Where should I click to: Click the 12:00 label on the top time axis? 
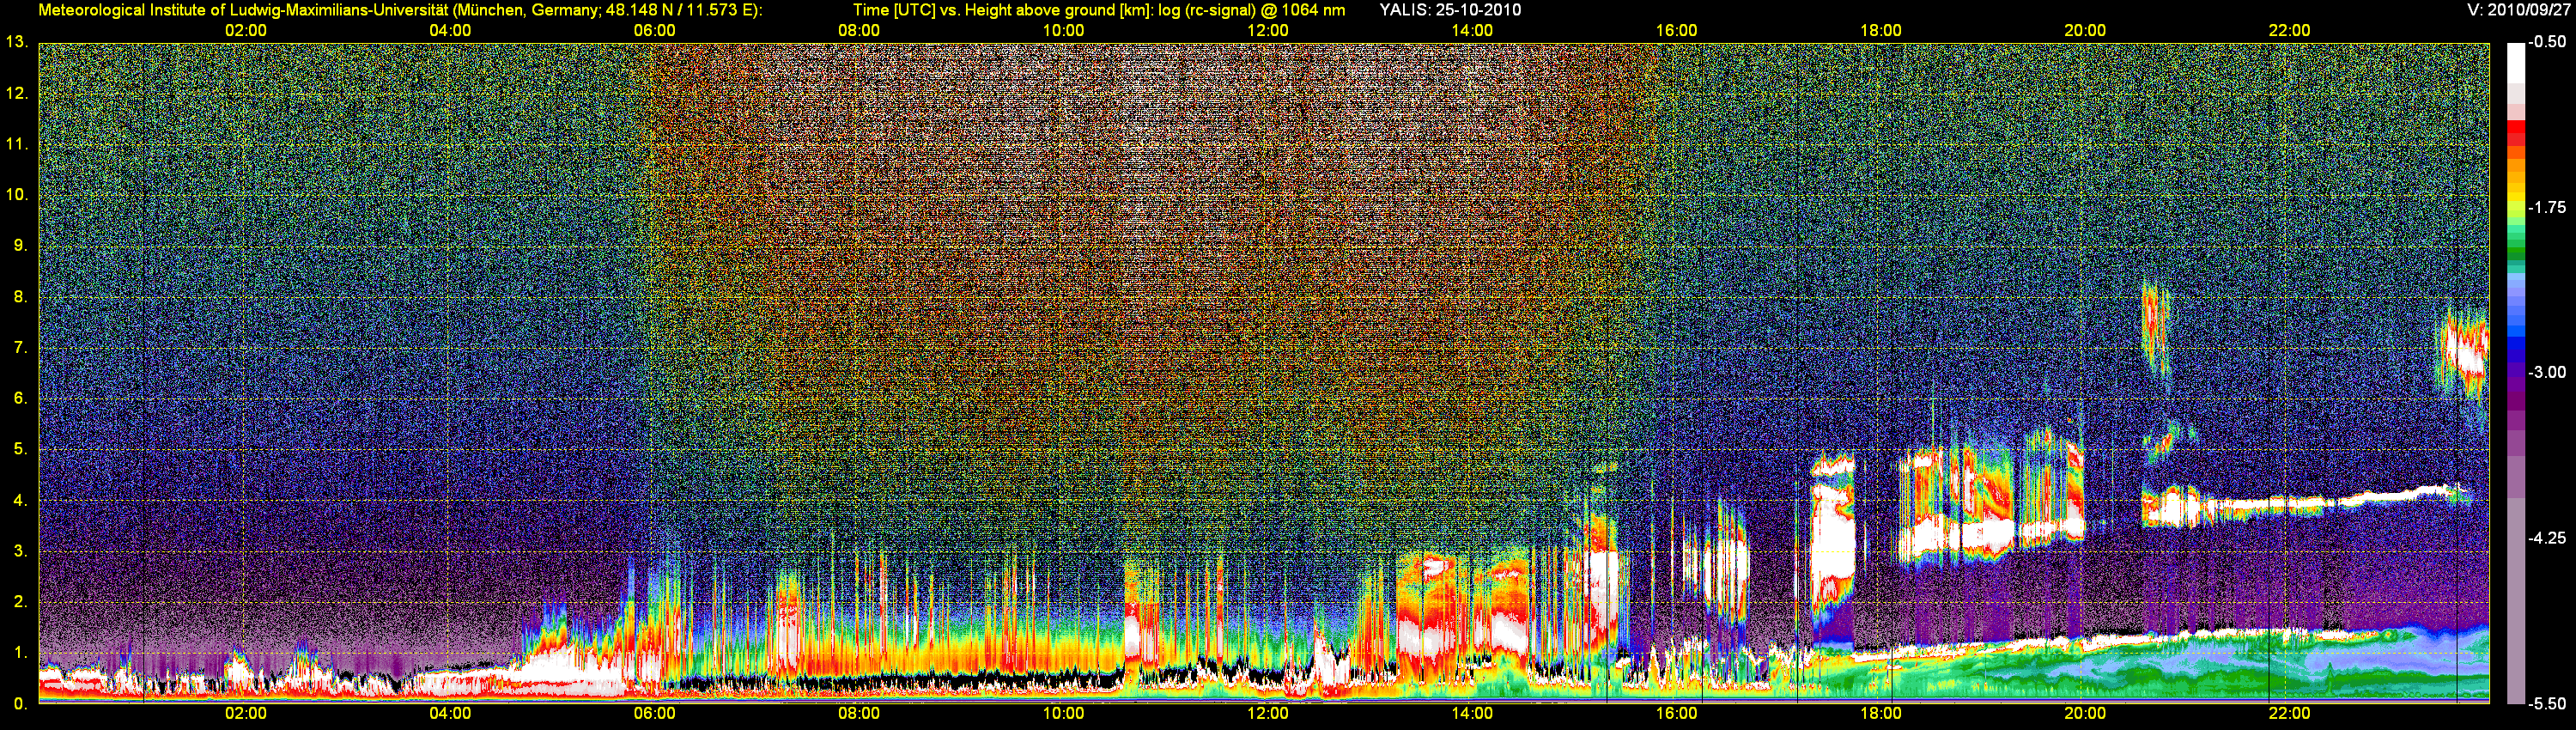click(1268, 31)
